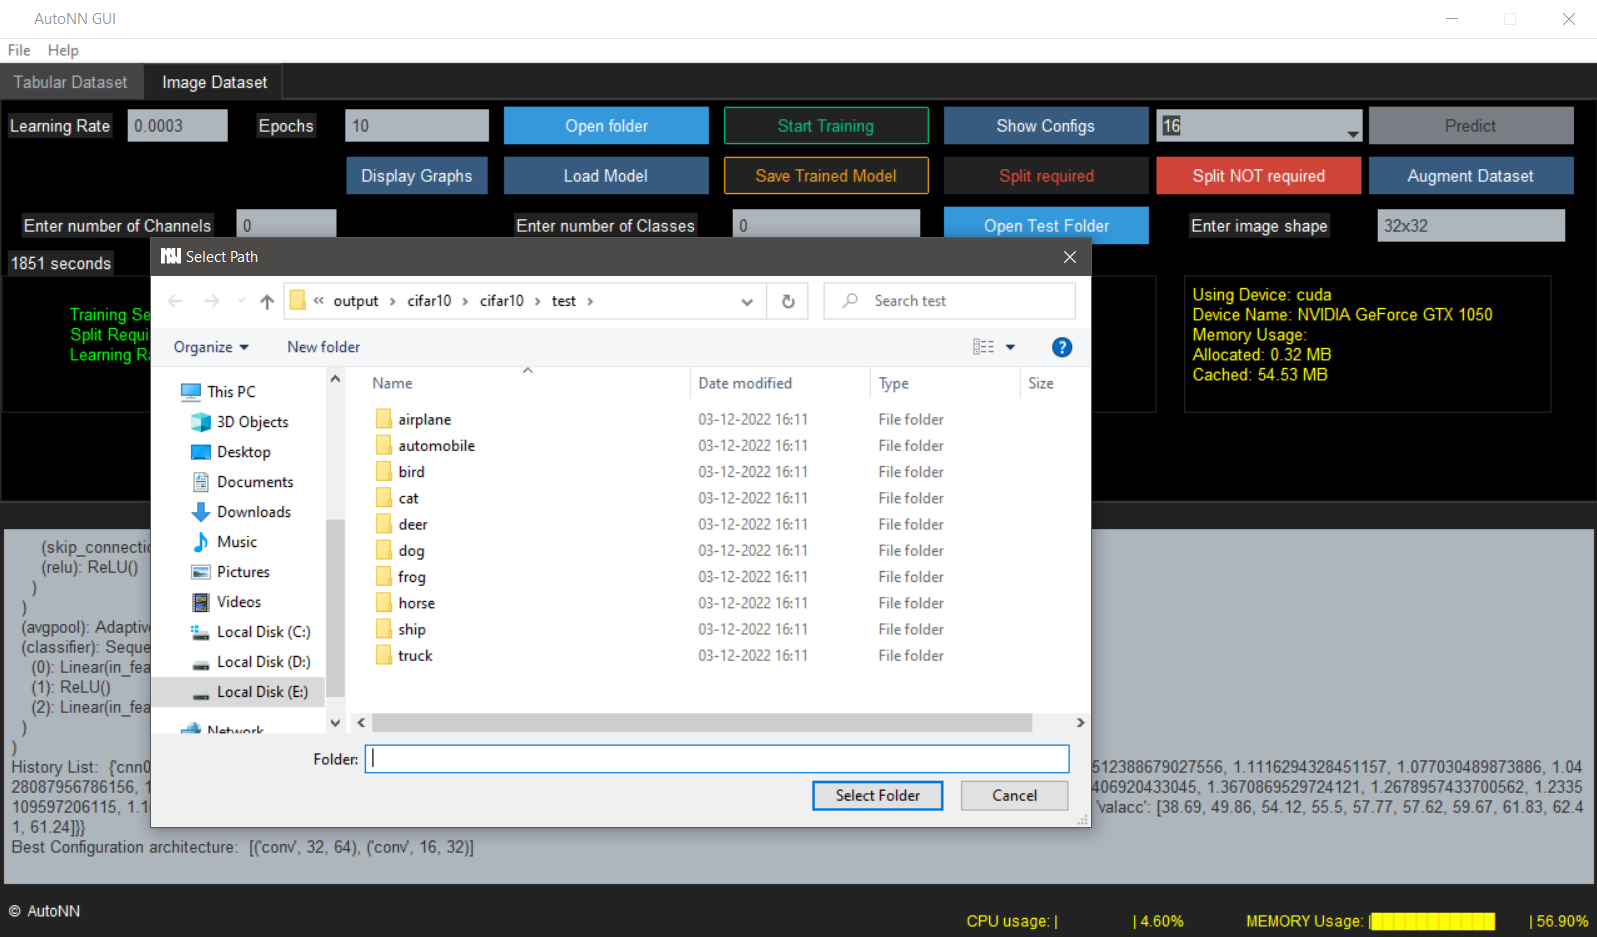
Task: Expand the Organize dropdown menu
Action: point(211,347)
